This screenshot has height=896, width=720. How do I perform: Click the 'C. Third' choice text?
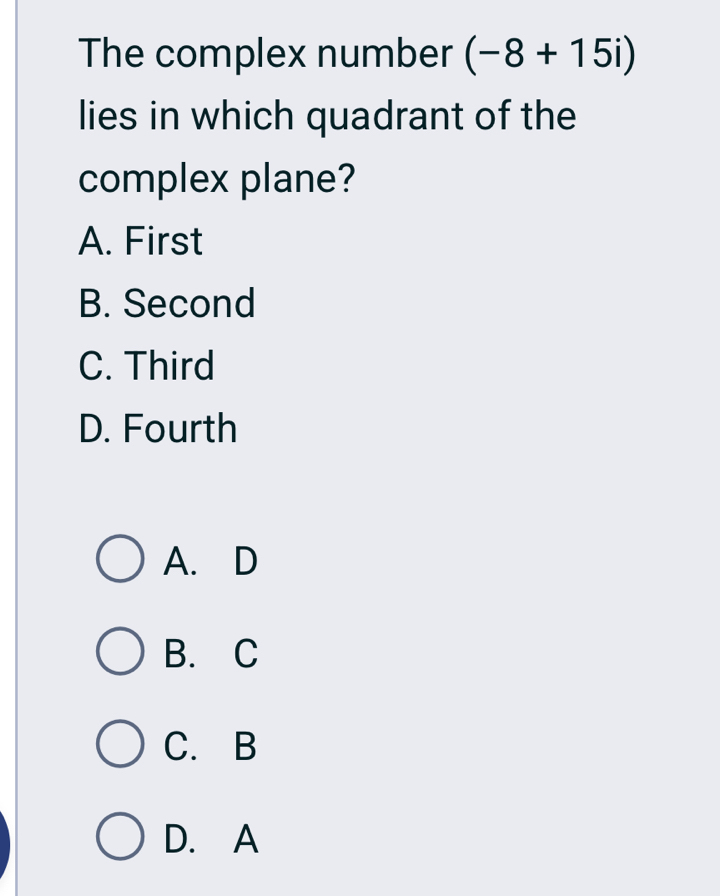tap(147, 366)
